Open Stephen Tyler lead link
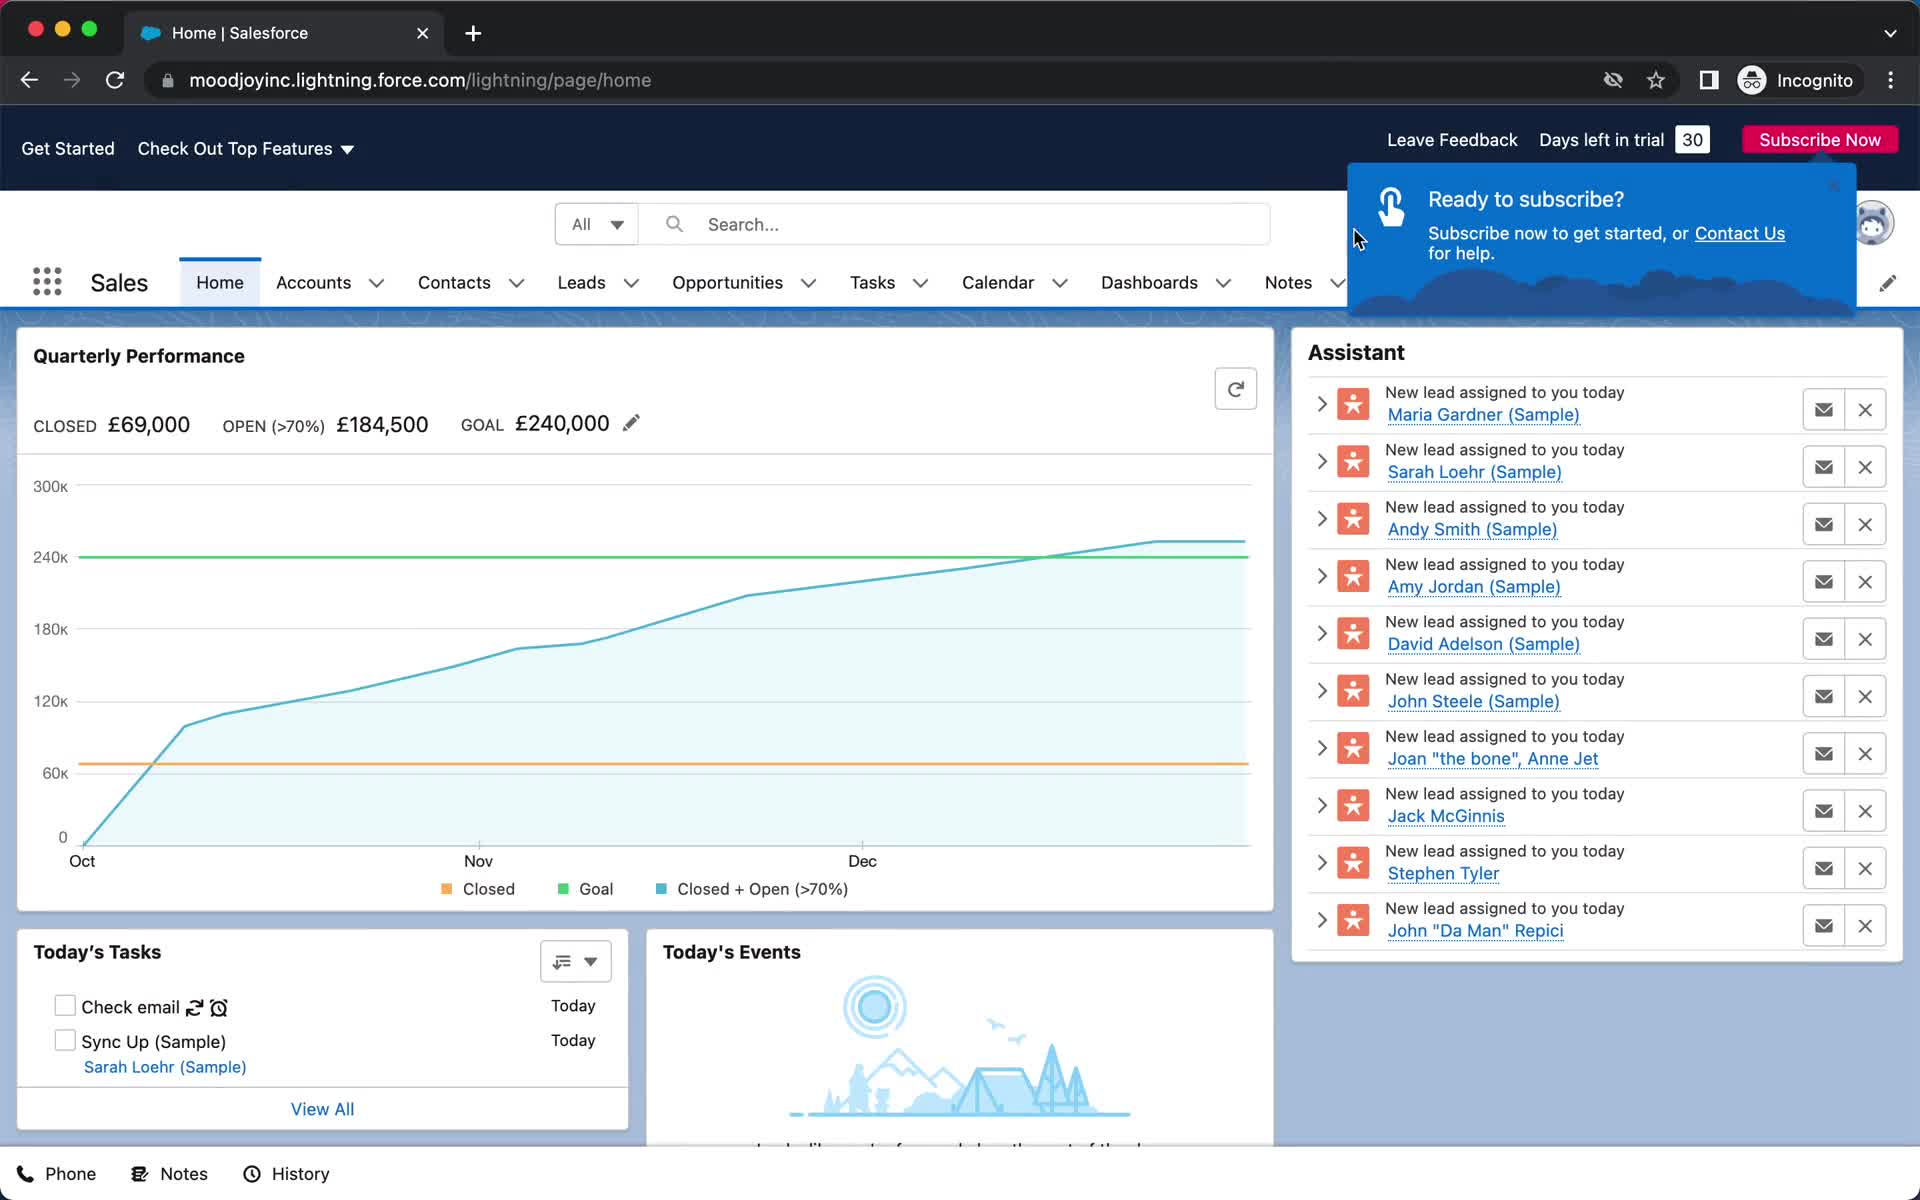 click(x=1443, y=873)
